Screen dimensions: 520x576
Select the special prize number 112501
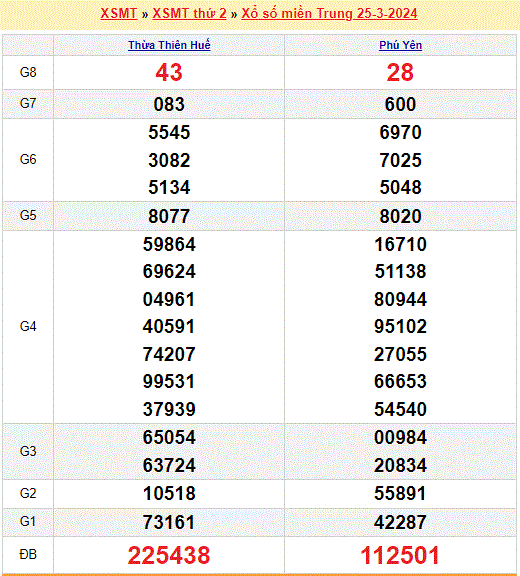point(400,555)
